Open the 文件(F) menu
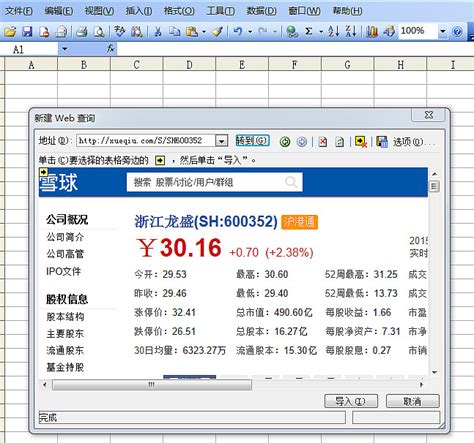This screenshot has height=443, width=474. [19, 11]
